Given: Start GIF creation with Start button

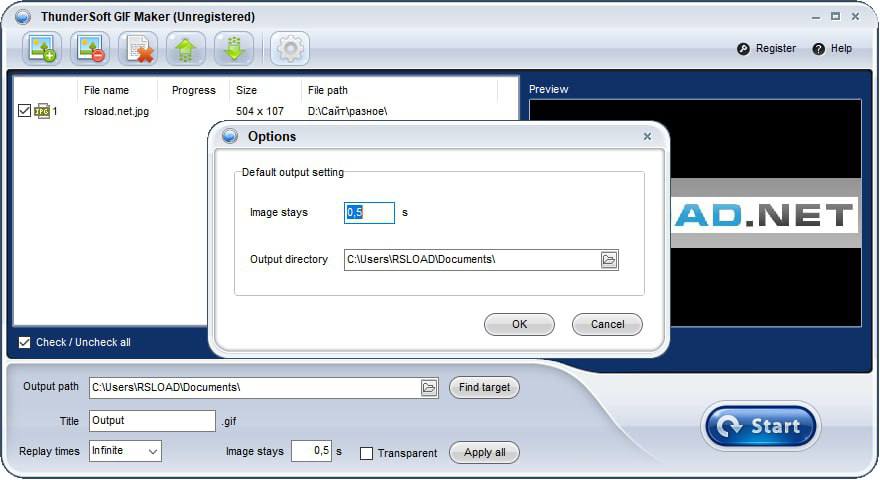Looking at the screenshot, I should click(761, 427).
